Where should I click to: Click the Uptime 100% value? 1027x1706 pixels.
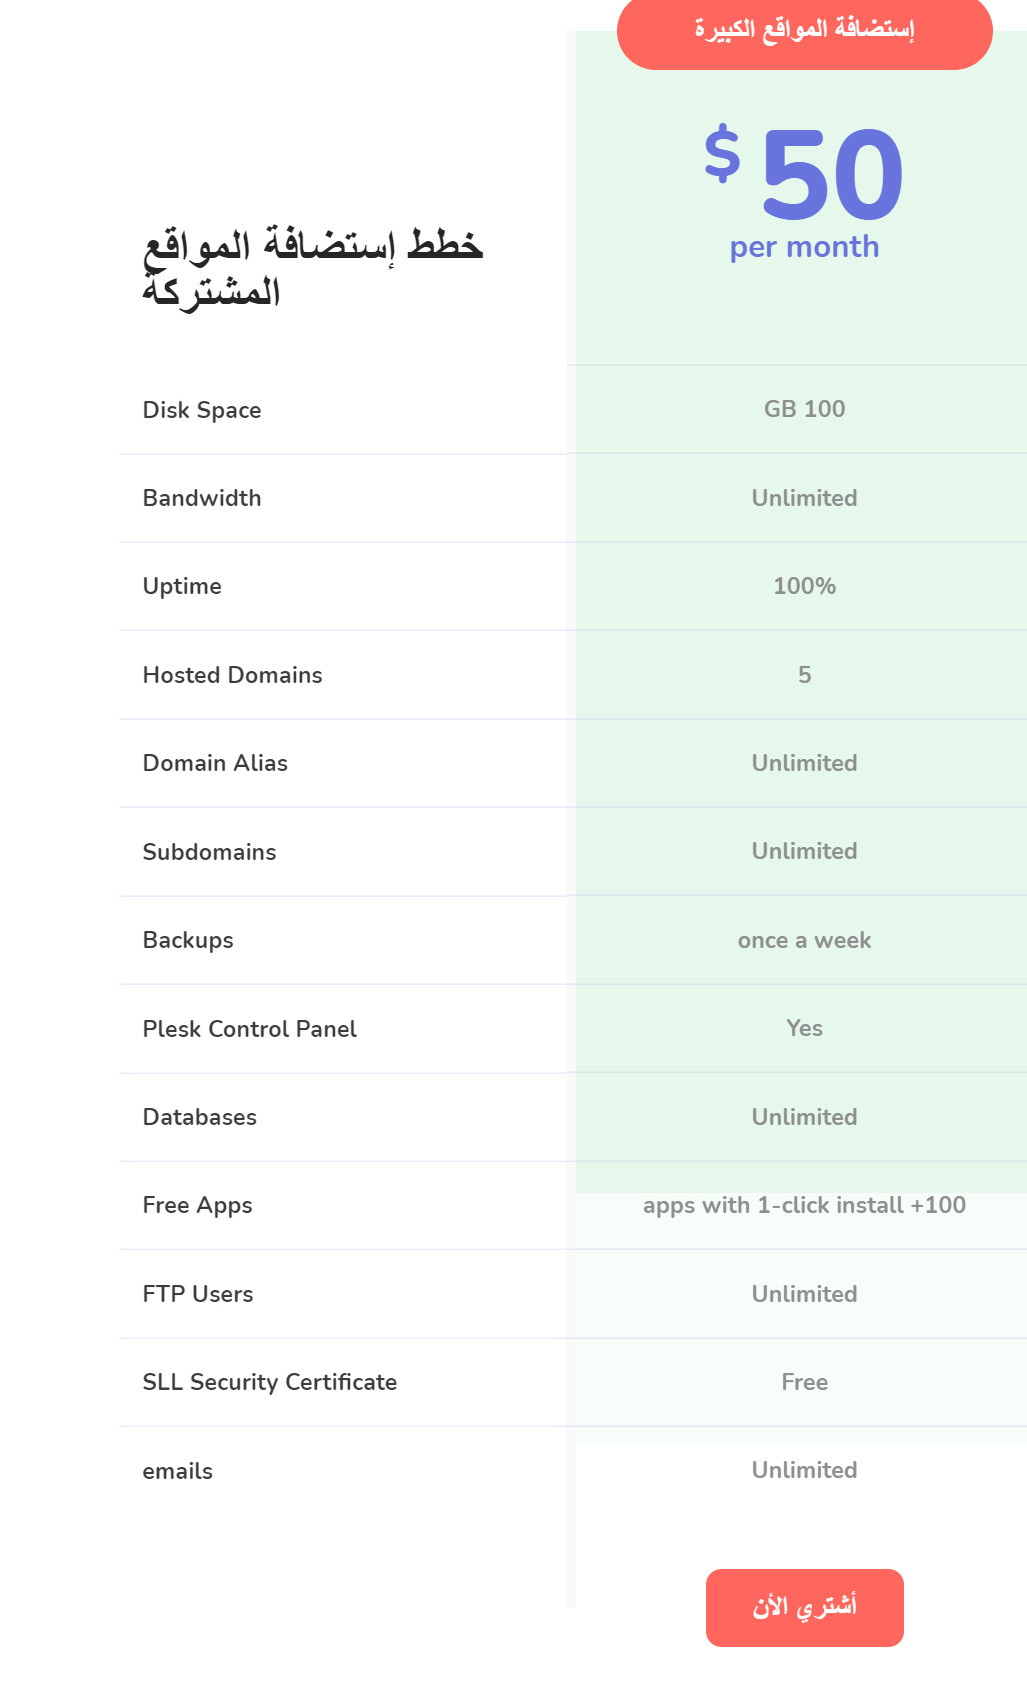click(804, 586)
